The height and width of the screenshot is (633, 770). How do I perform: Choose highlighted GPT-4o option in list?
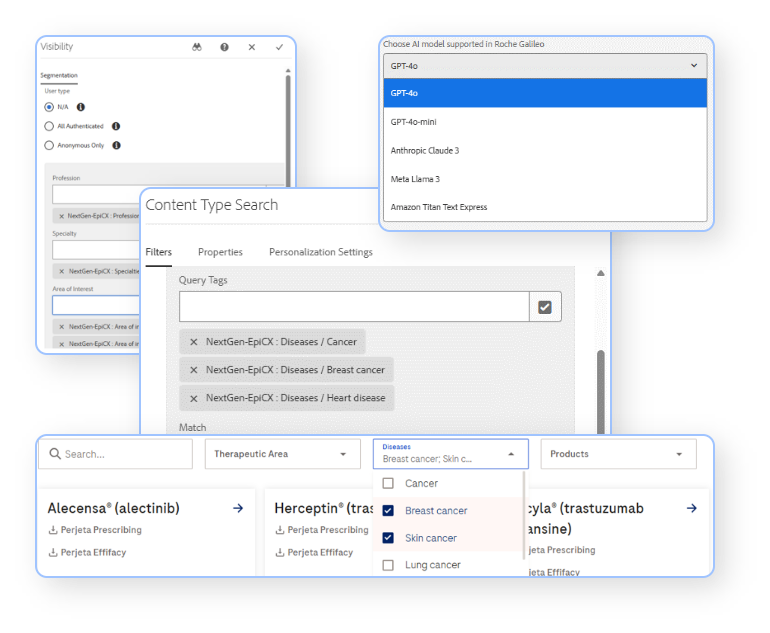(x=545, y=93)
